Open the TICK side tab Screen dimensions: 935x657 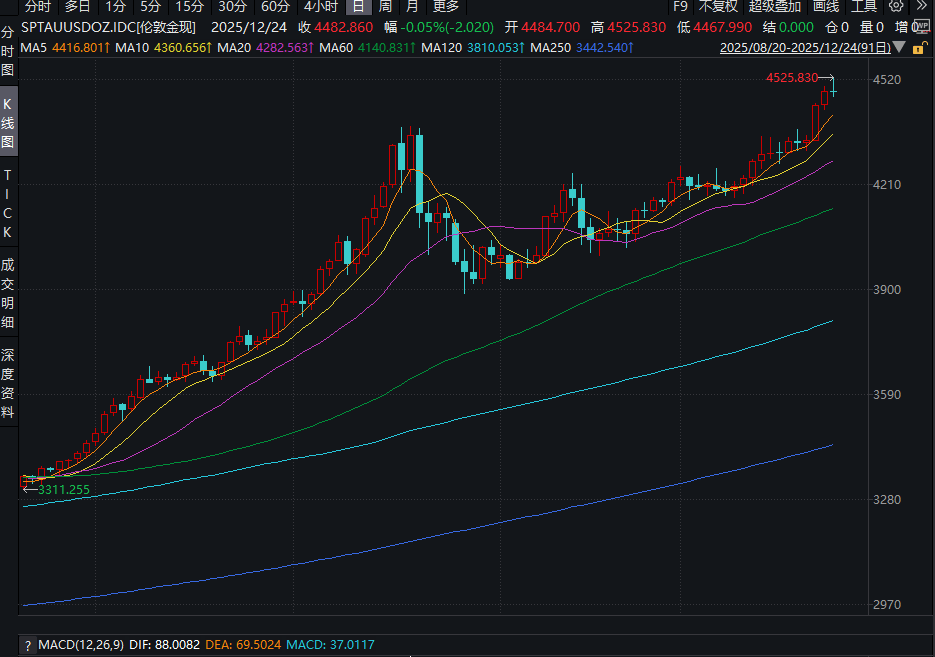click(x=8, y=203)
